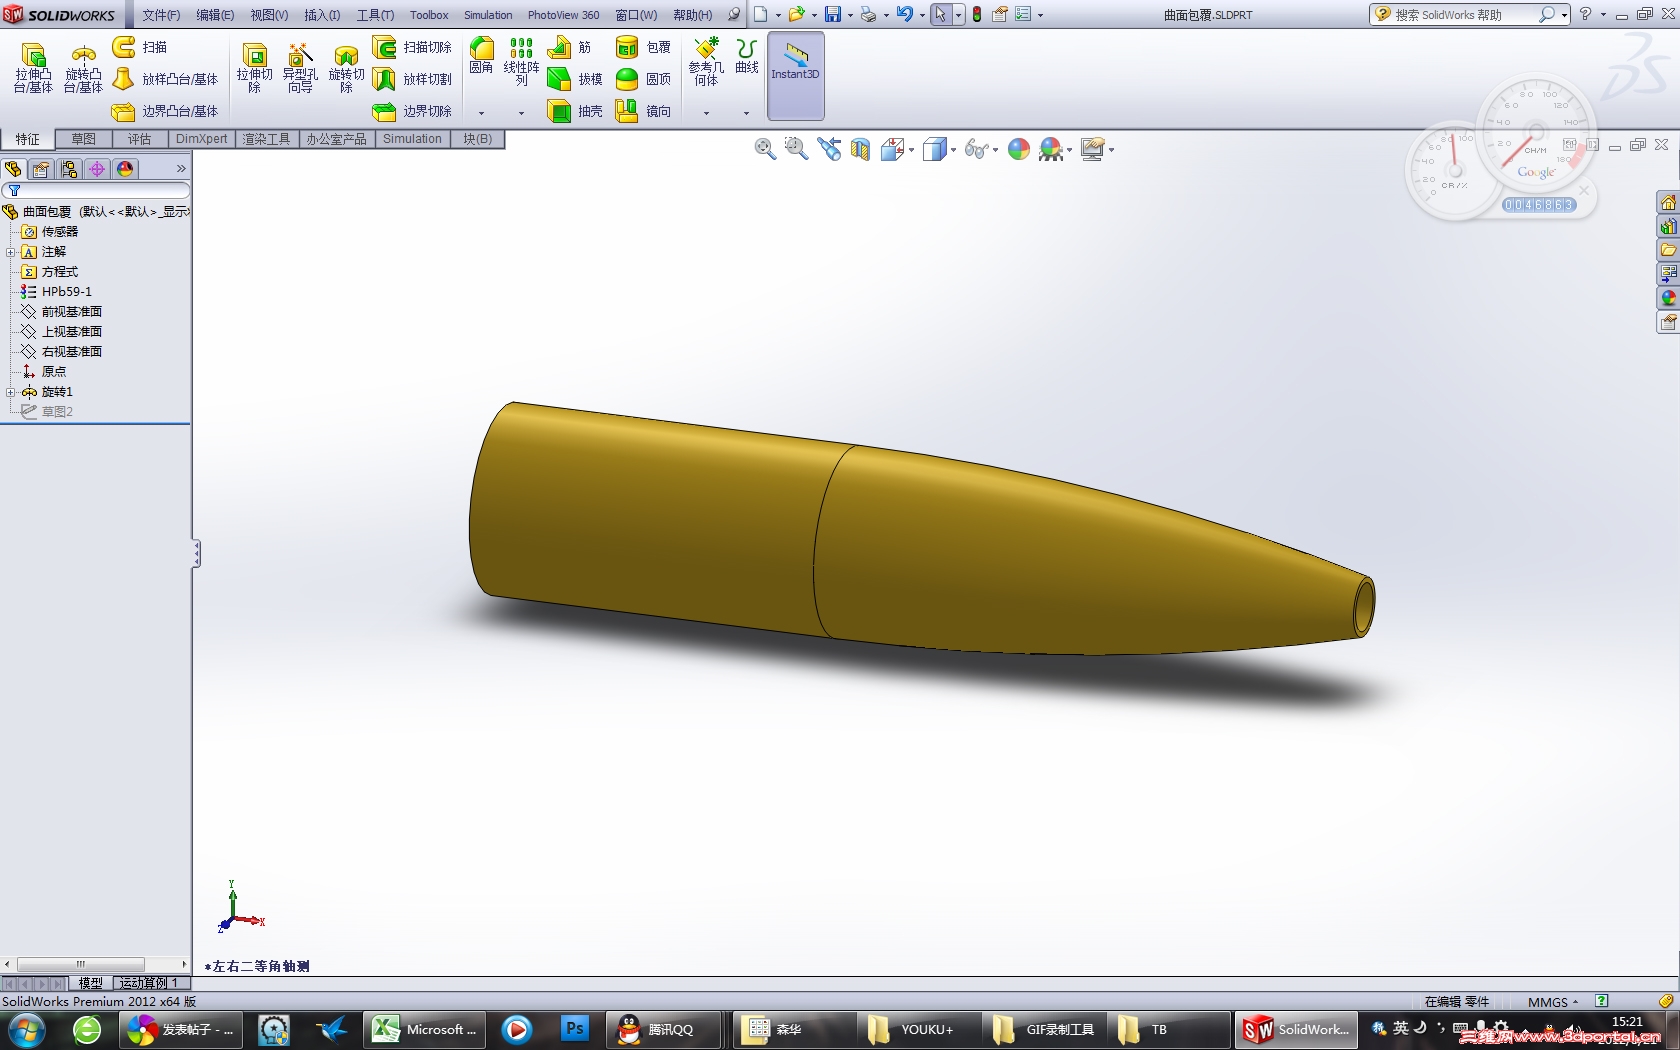1680x1050 pixels.
Task: Open the MMGS unit system status button
Action: (x=1553, y=1001)
